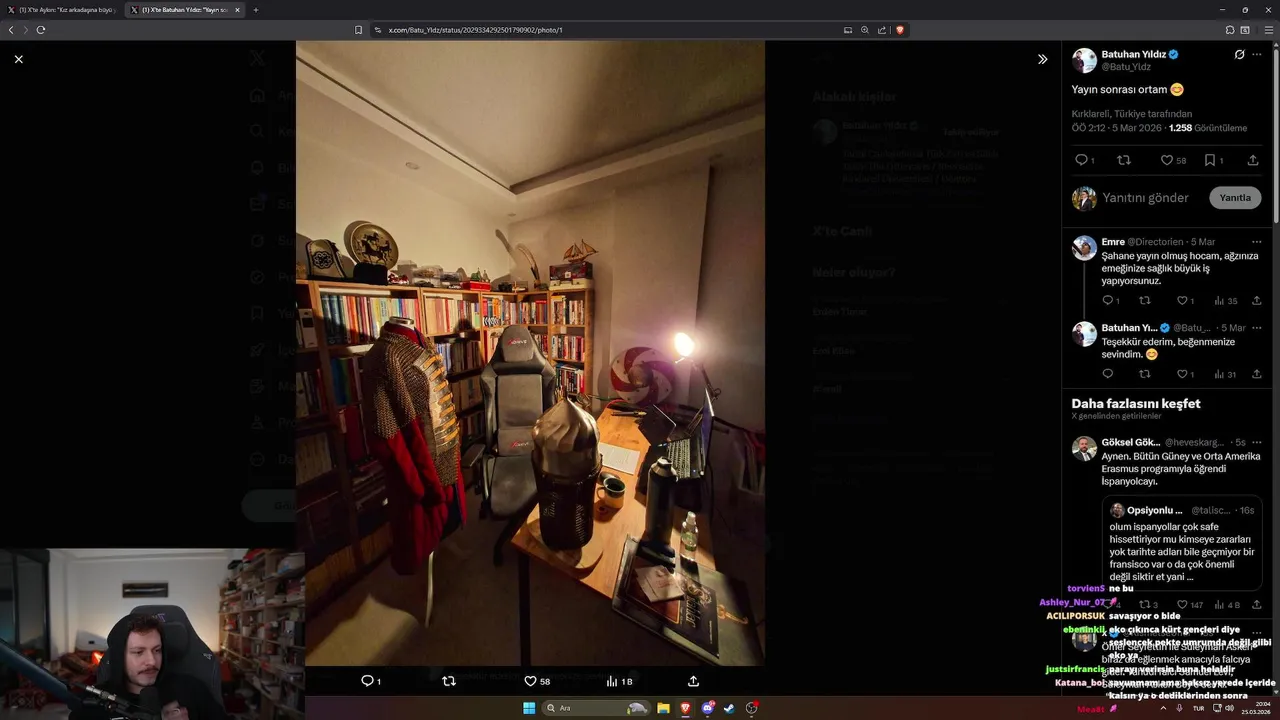Open the Windows Start menu
This screenshot has height=720, width=1280.
click(529, 708)
